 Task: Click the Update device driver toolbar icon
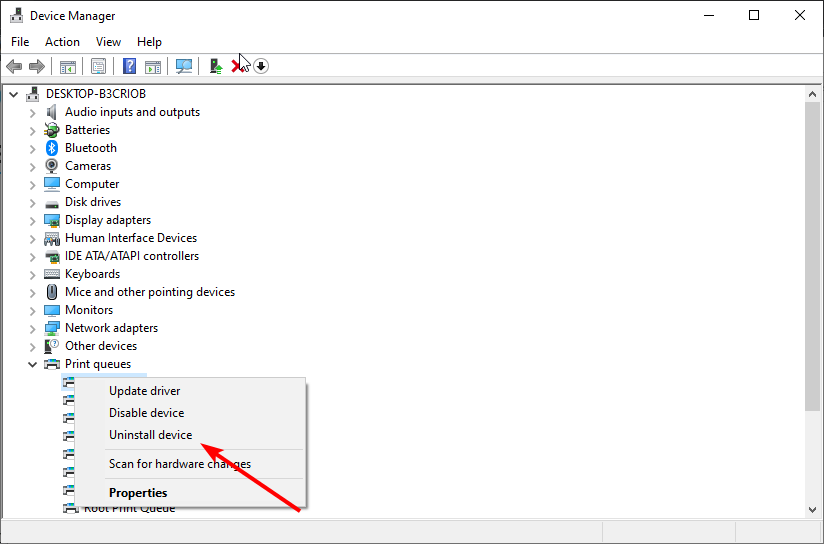[x=216, y=66]
